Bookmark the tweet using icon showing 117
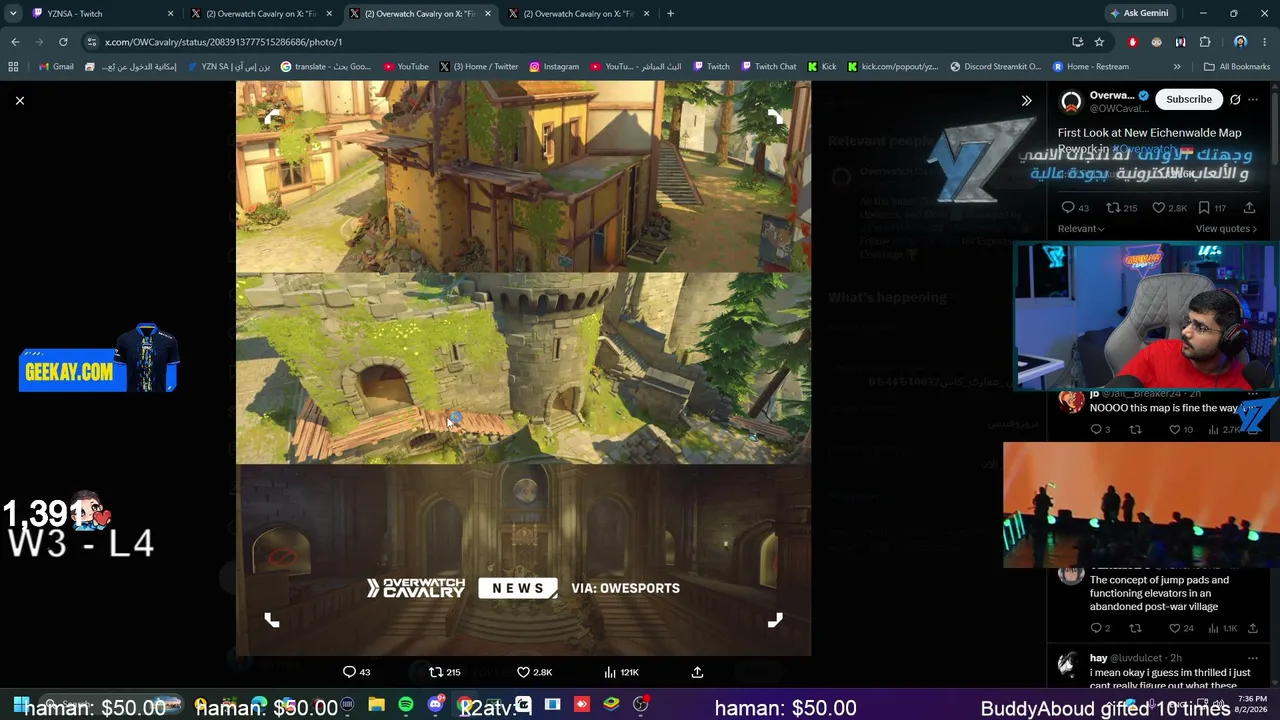 [x=1212, y=208]
